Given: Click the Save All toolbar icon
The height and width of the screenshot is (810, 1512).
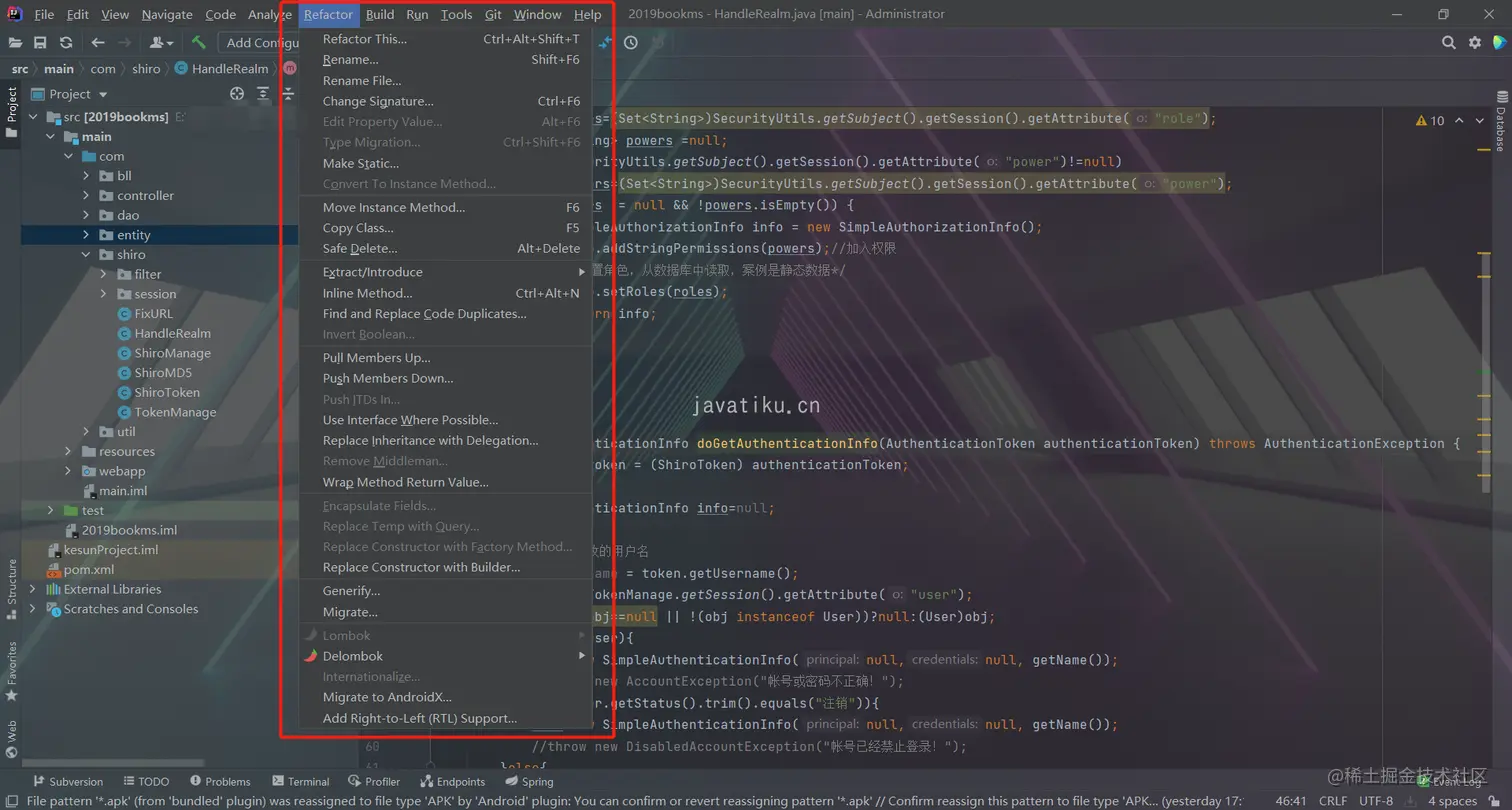Looking at the screenshot, I should click(40, 43).
